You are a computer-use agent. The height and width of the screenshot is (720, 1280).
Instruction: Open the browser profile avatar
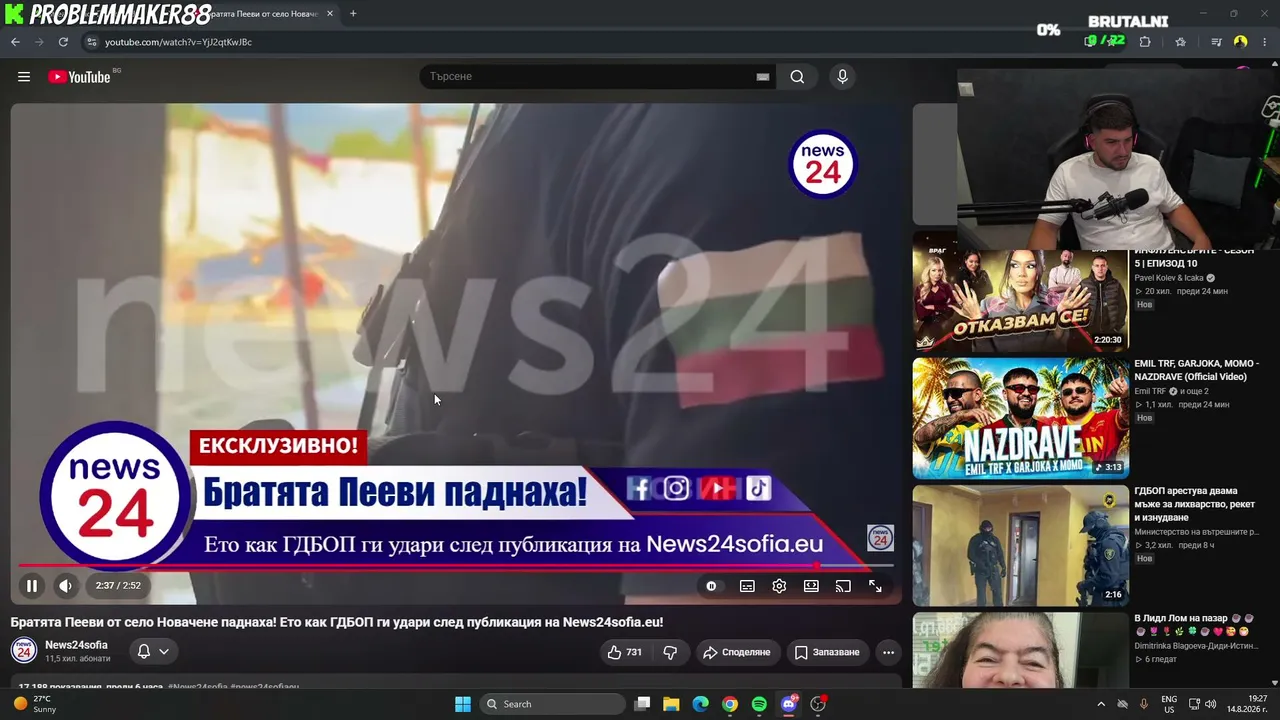click(1240, 42)
